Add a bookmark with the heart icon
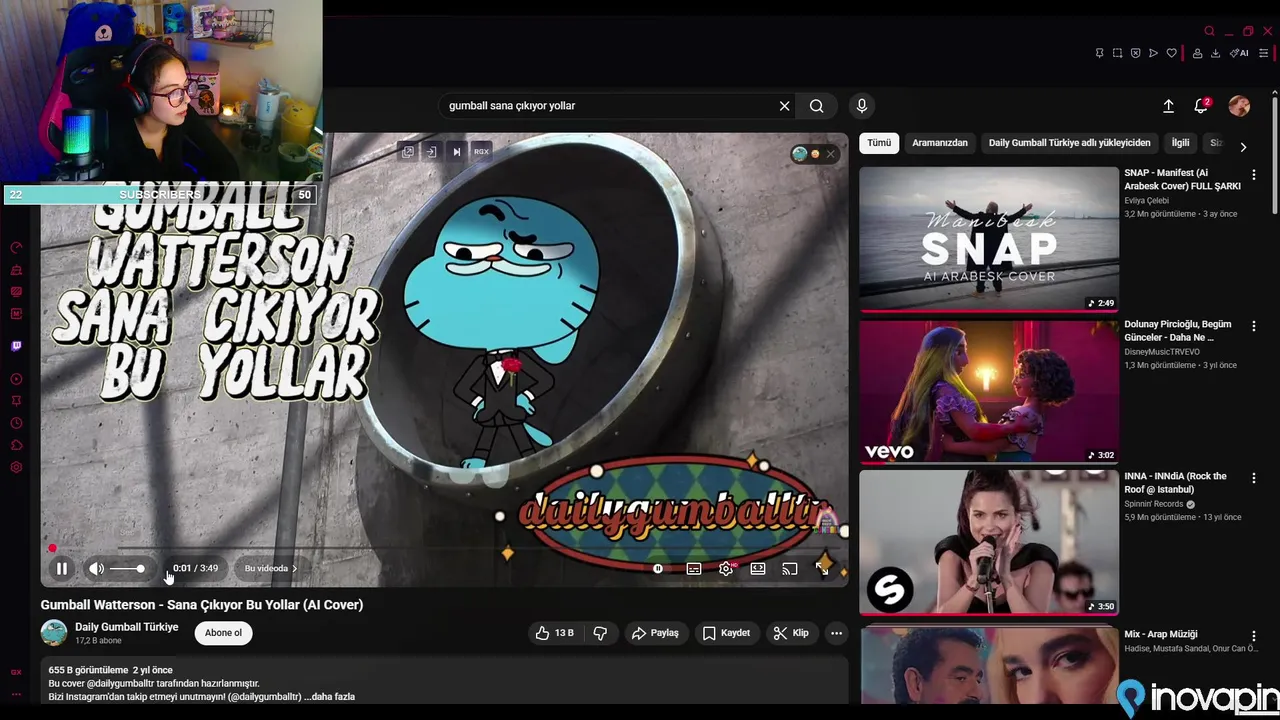The width and height of the screenshot is (1280, 720). (1171, 53)
